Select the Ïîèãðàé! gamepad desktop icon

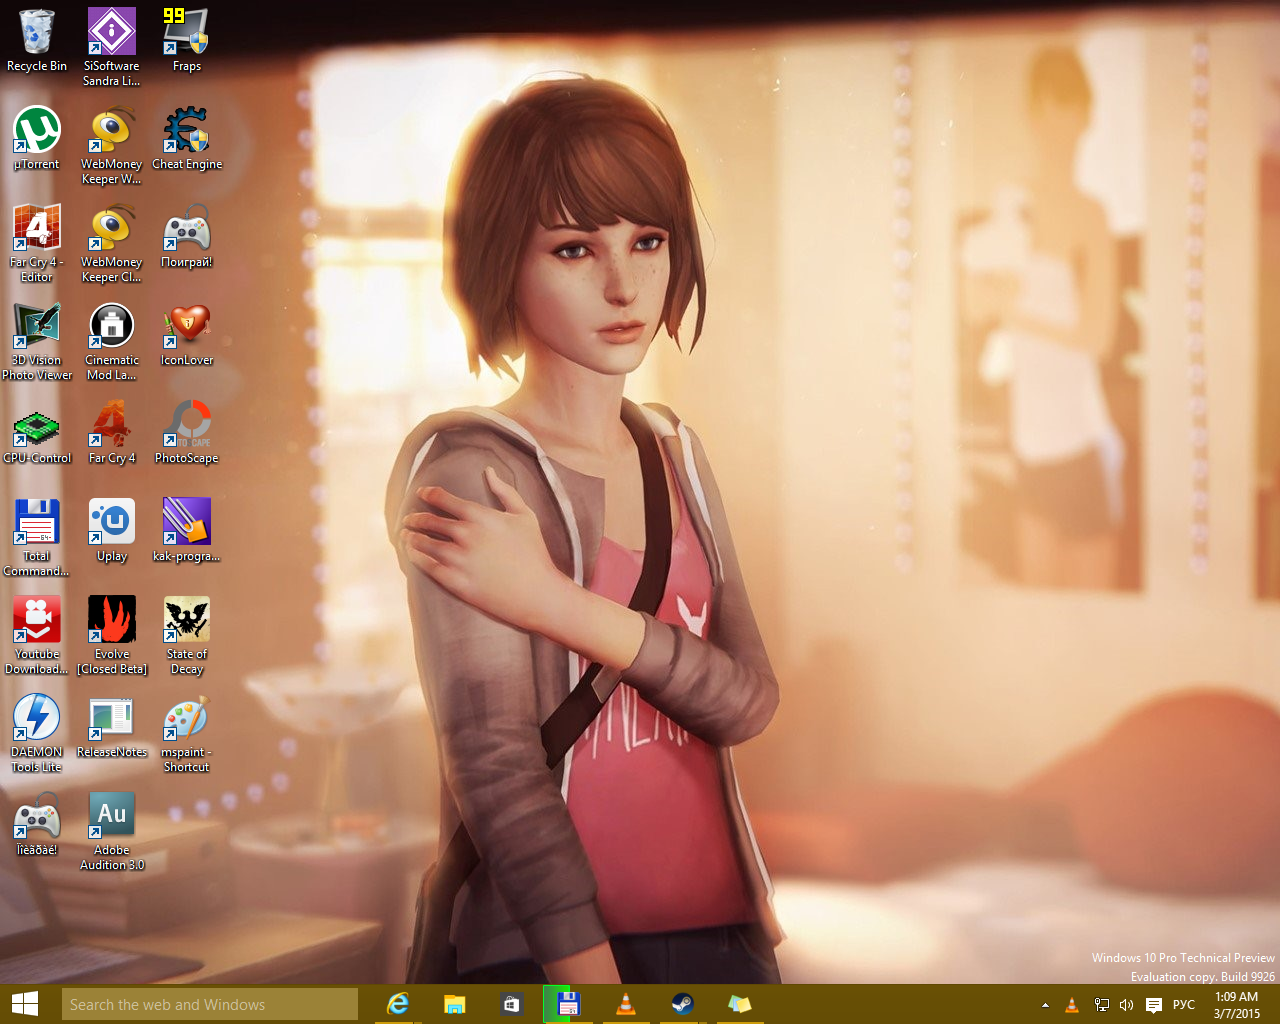click(x=37, y=824)
